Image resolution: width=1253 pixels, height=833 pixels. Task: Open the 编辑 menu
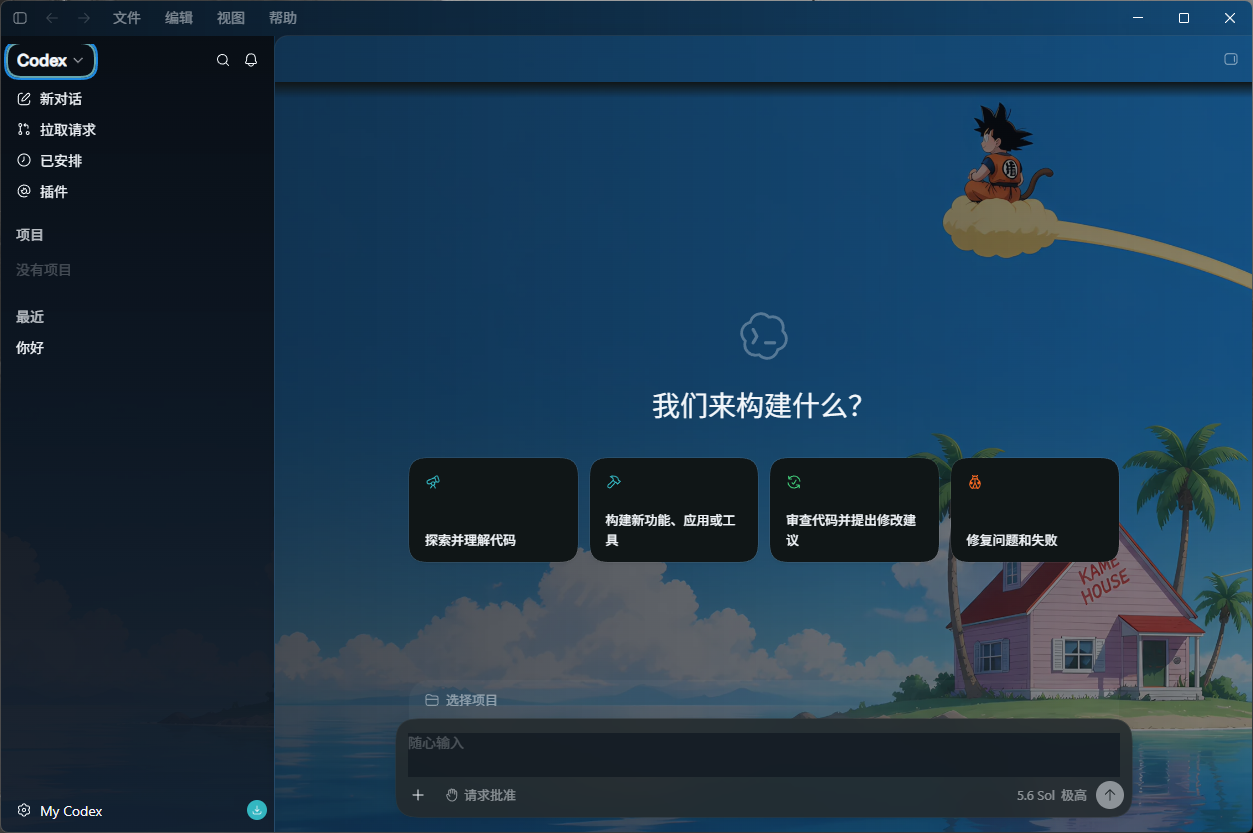(179, 18)
